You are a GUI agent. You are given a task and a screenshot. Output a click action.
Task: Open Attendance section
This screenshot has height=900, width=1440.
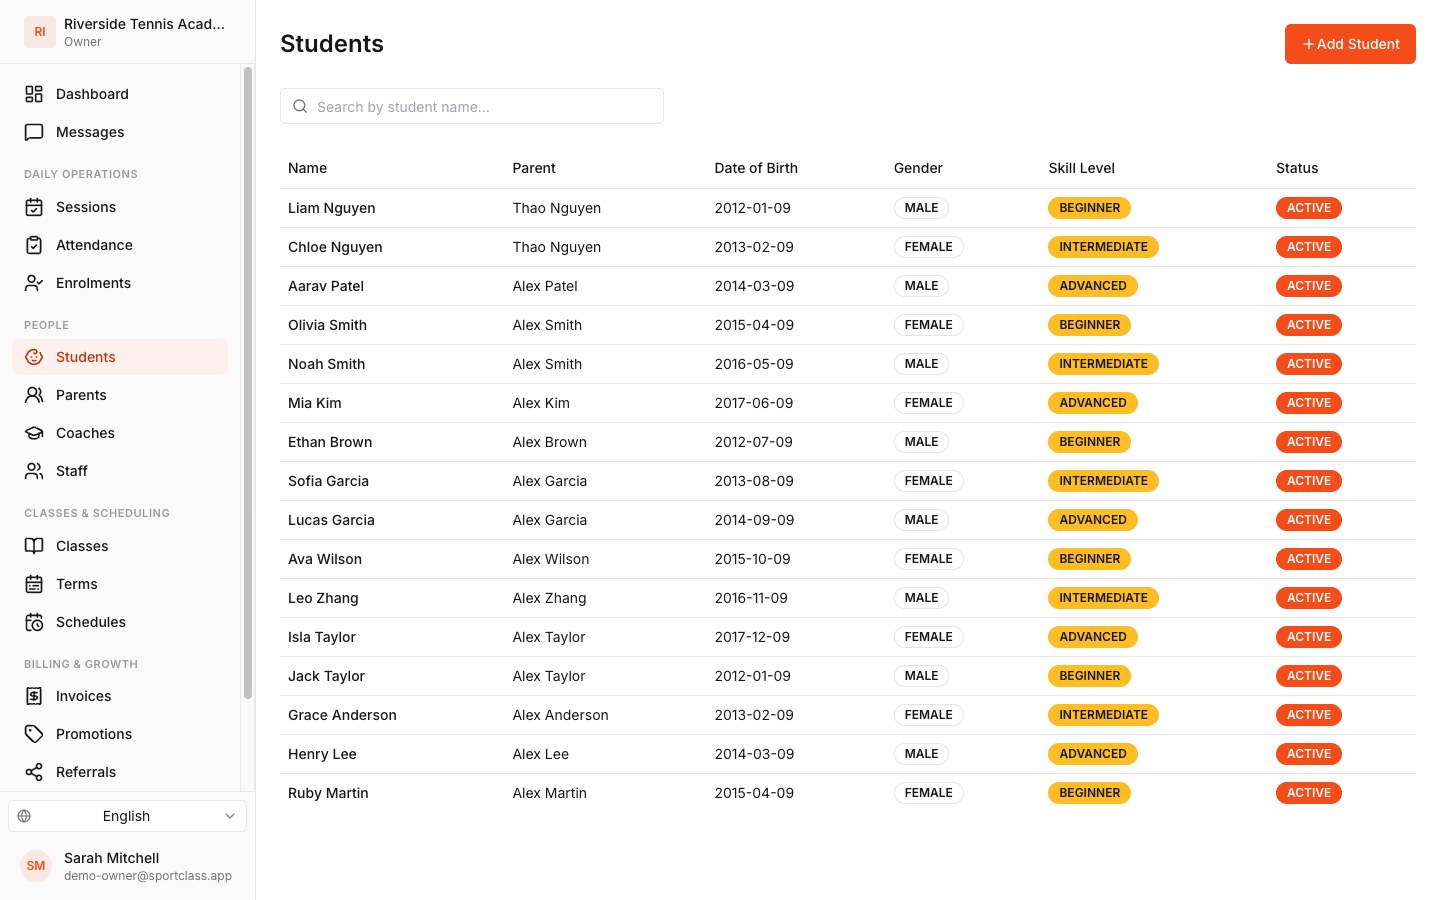point(120,245)
